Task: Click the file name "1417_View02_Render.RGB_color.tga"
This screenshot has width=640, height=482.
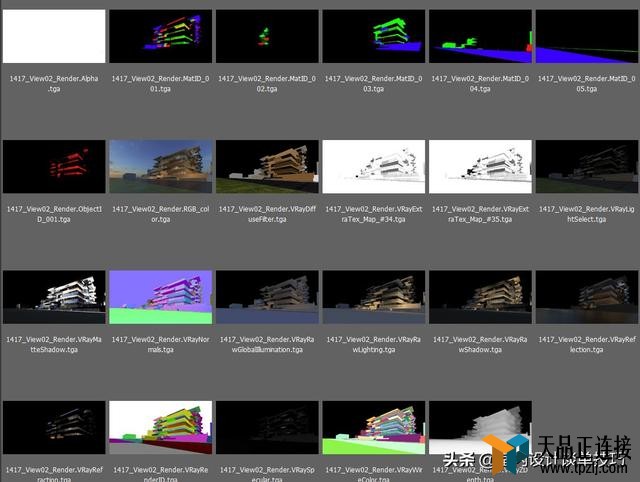Action: click(160, 214)
